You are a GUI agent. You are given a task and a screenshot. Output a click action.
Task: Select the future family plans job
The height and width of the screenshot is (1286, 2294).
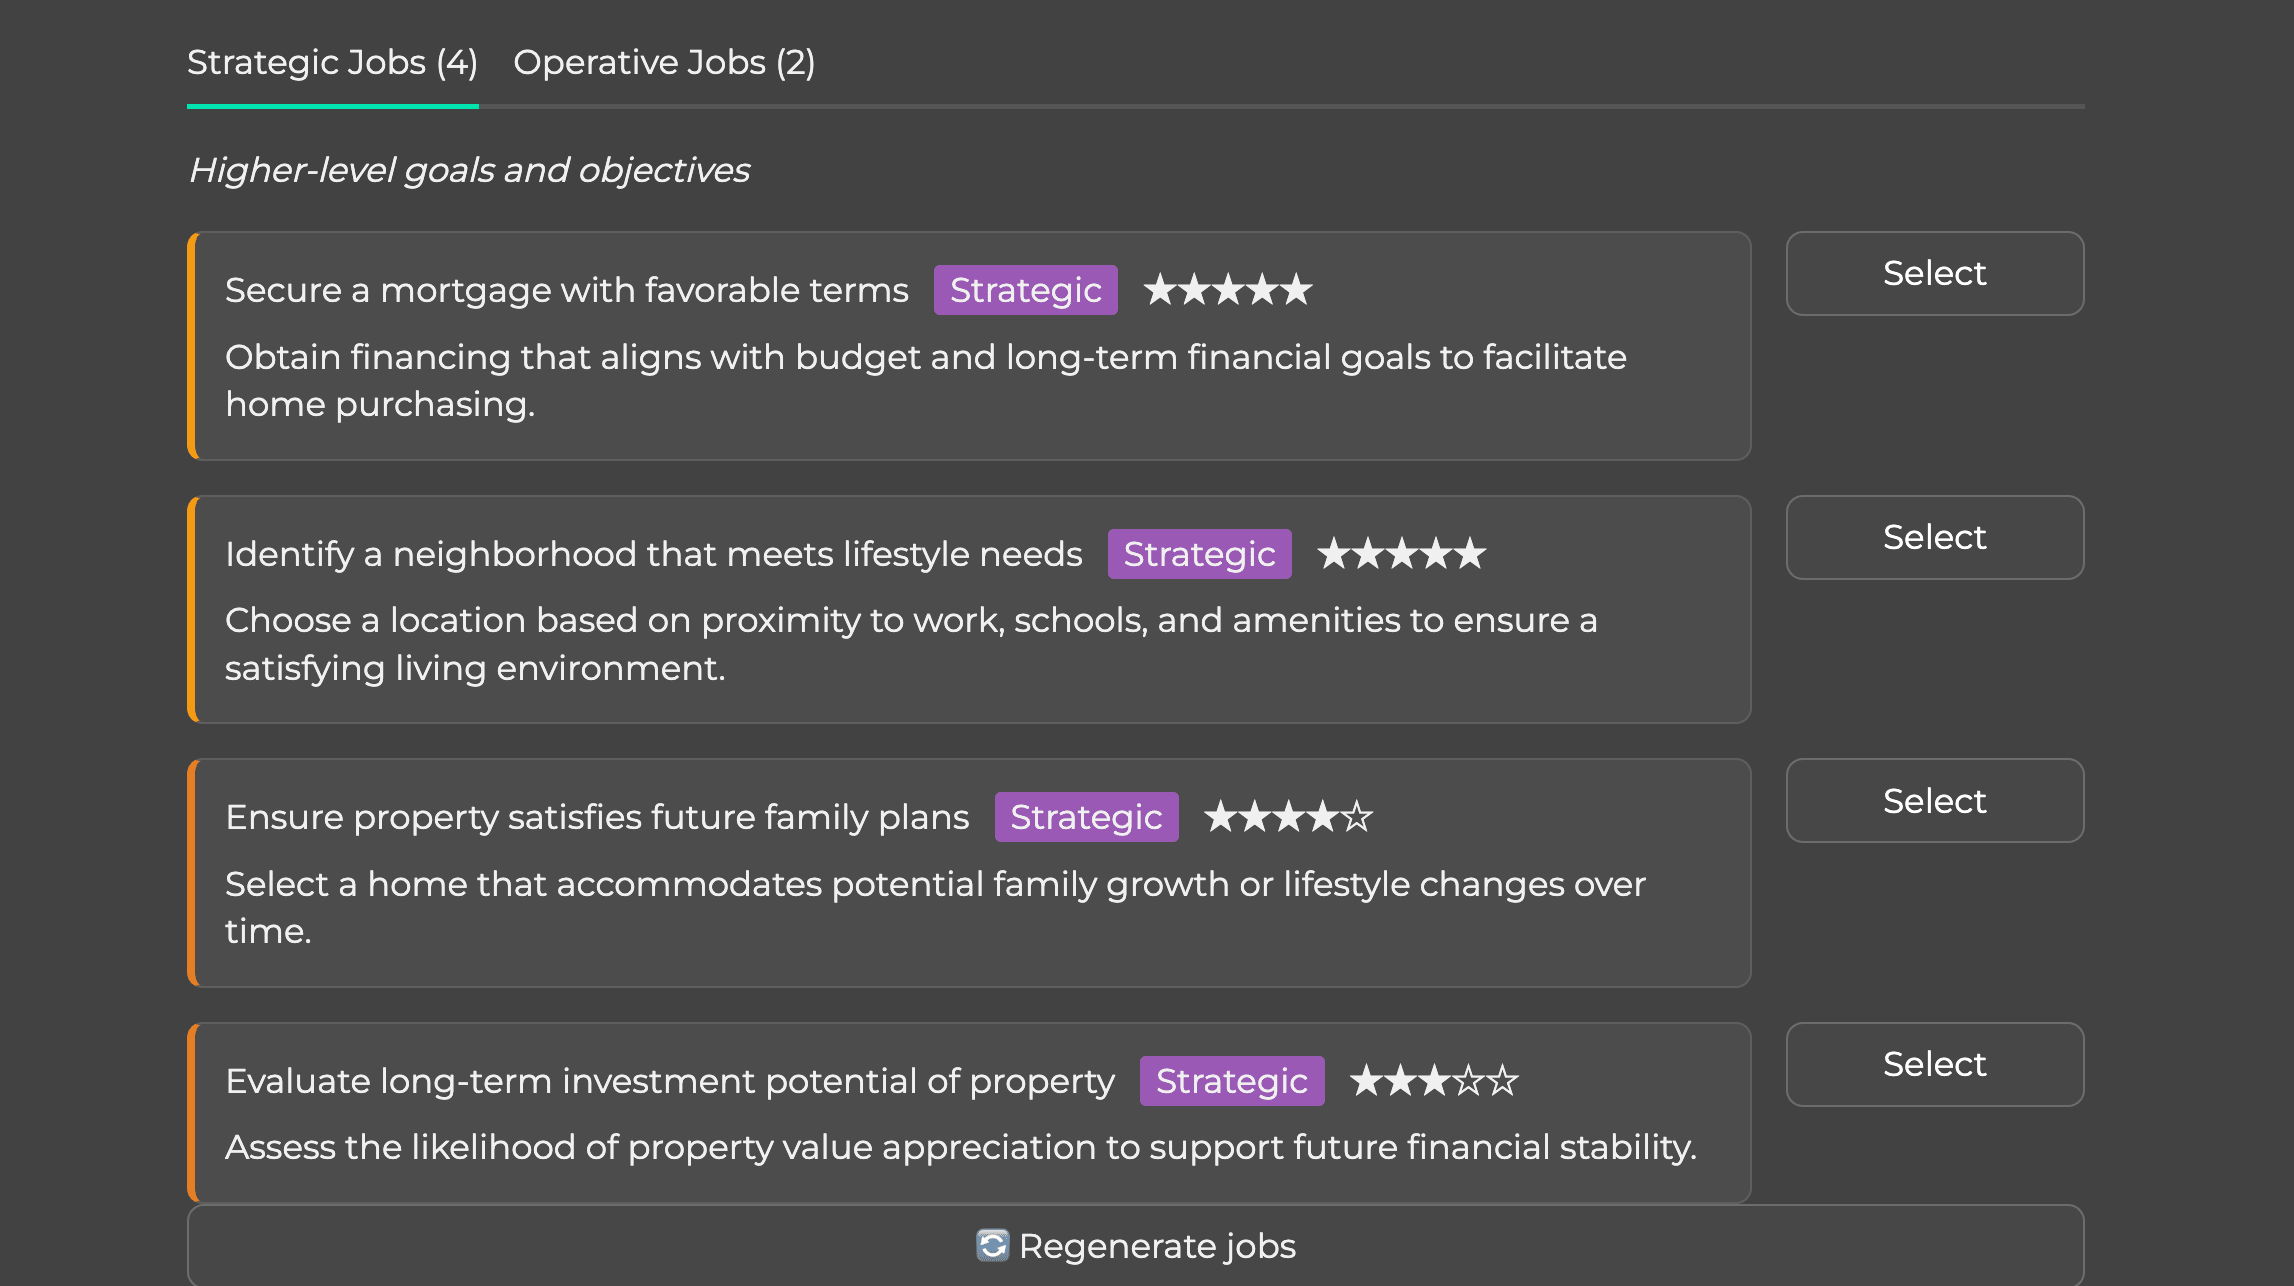[1935, 800]
